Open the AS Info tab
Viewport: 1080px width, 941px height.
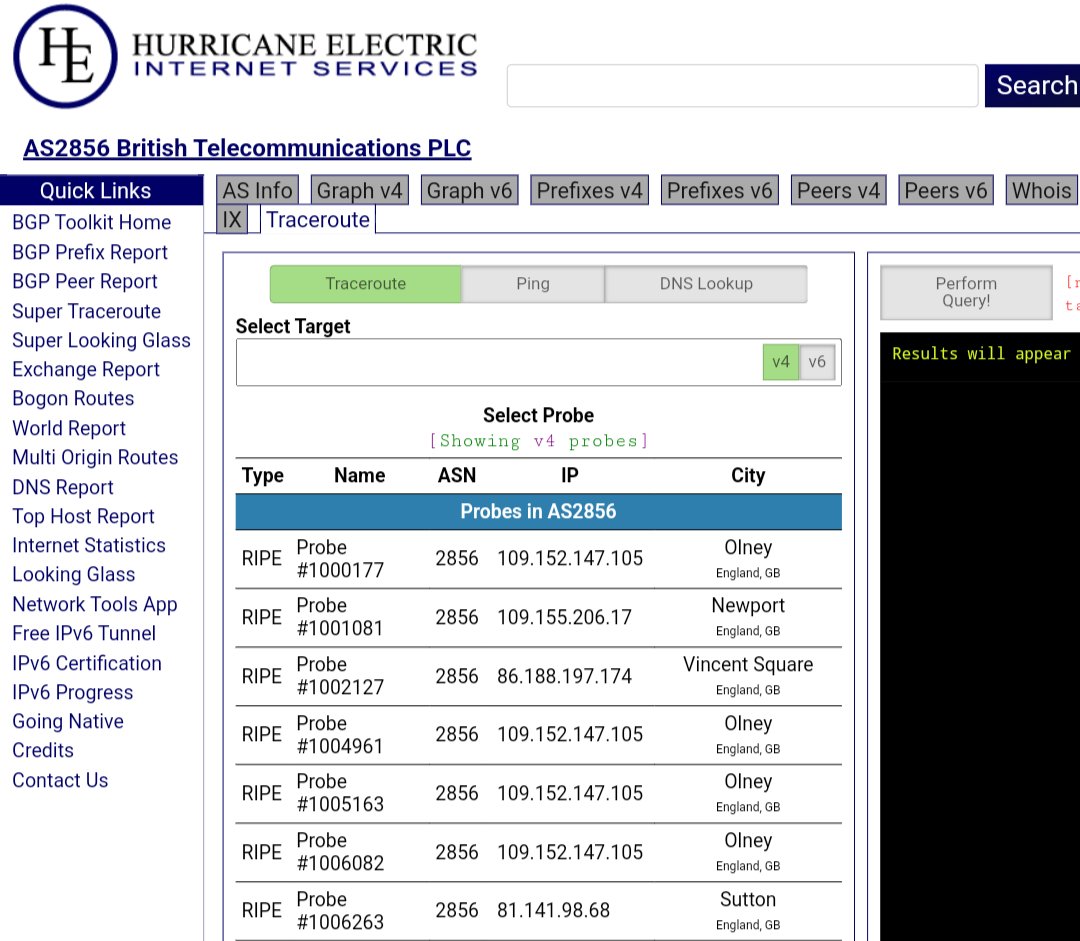pyautogui.click(x=258, y=190)
